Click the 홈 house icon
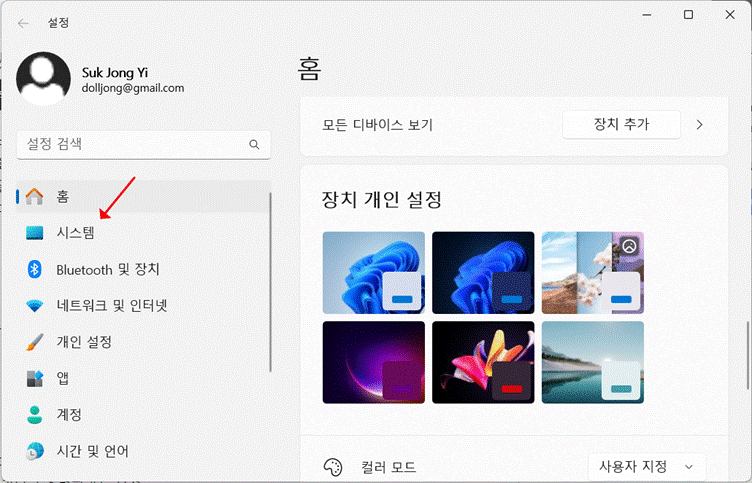Image resolution: width=752 pixels, height=483 pixels. coord(34,196)
